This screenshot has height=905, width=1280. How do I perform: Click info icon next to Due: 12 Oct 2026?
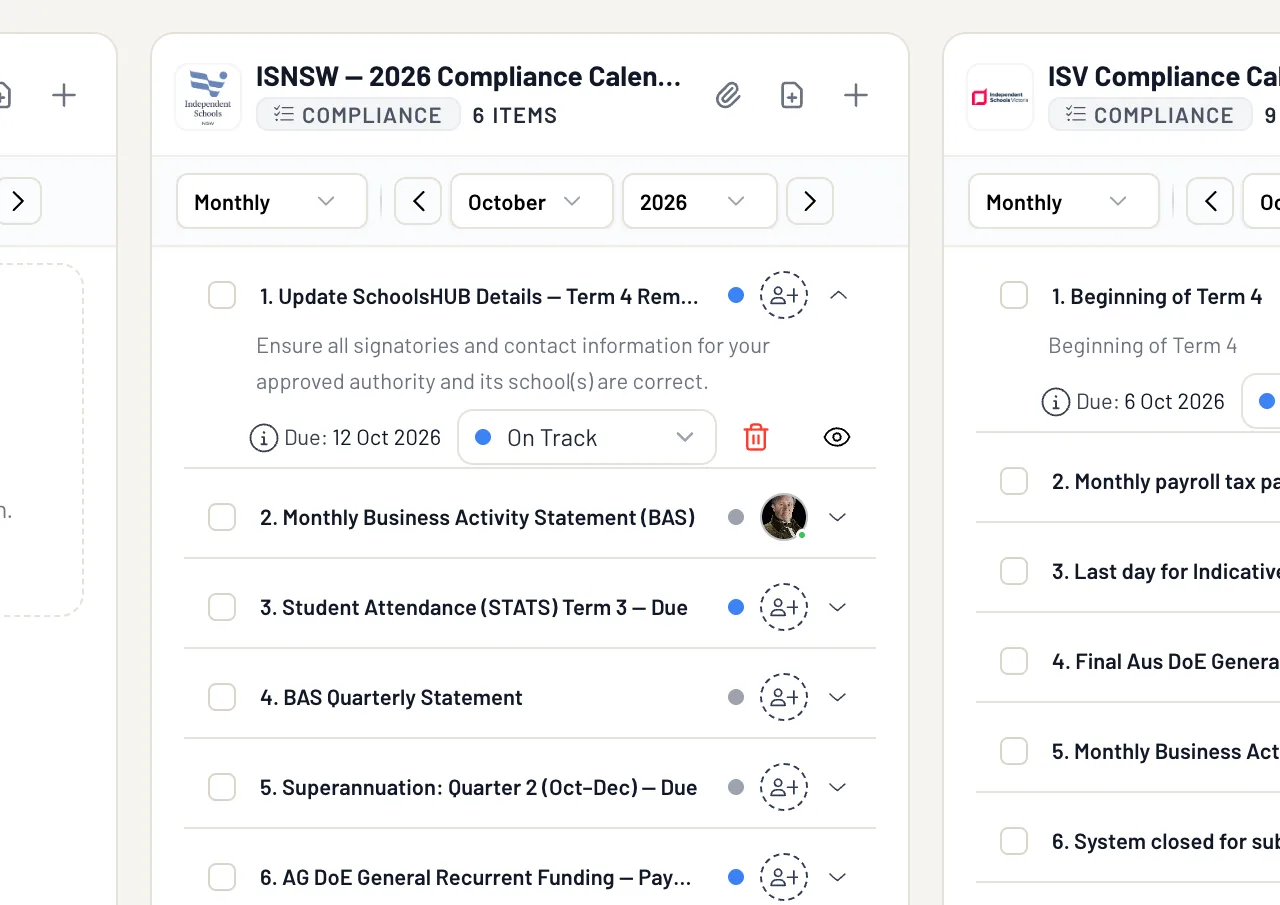tap(263, 438)
